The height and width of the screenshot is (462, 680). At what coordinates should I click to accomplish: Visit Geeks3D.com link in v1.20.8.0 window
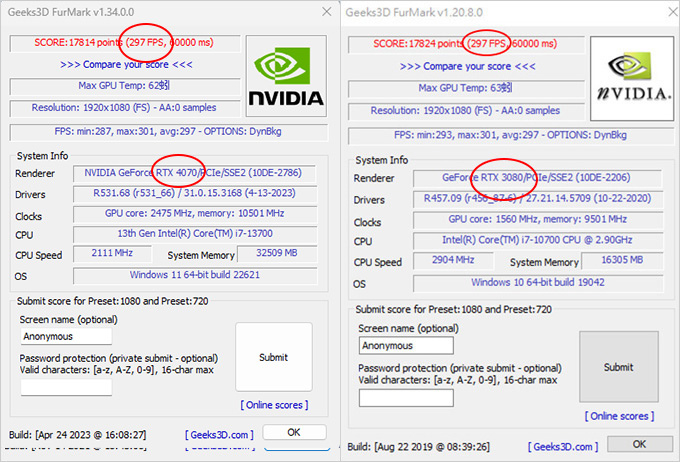pos(563,446)
